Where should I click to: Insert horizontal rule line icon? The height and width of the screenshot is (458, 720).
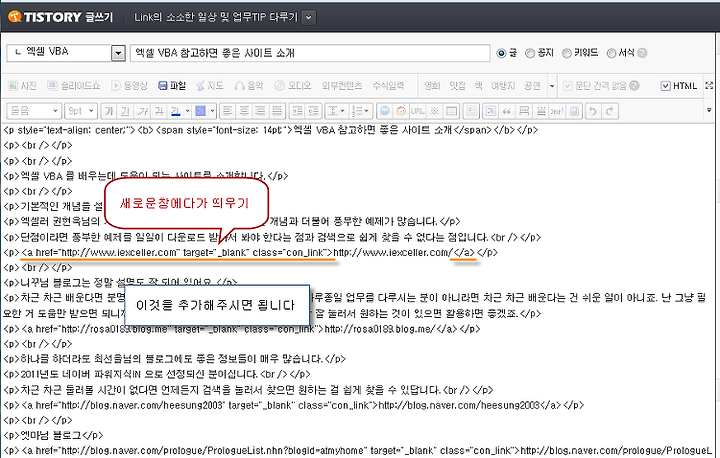pos(541,111)
